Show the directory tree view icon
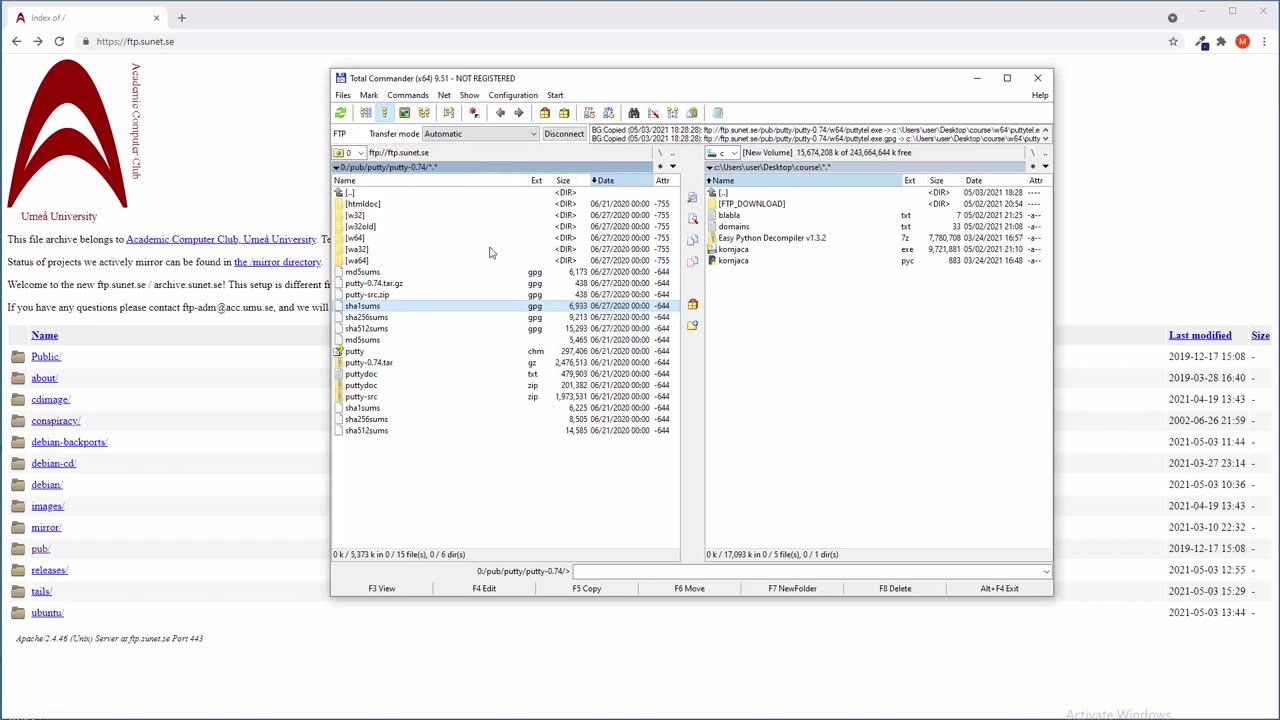Image resolution: width=1280 pixels, height=720 pixels. (424, 113)
